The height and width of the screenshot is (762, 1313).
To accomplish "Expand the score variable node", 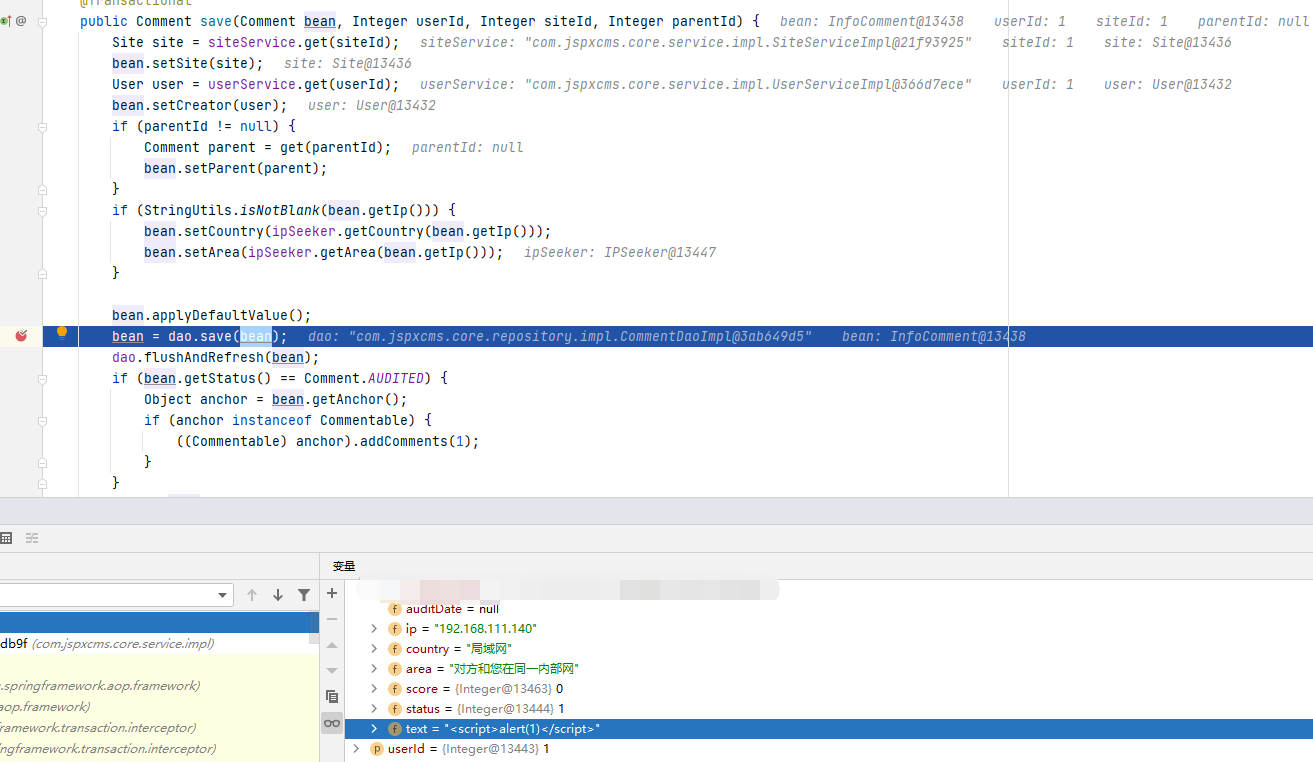I will pos(374,689).
